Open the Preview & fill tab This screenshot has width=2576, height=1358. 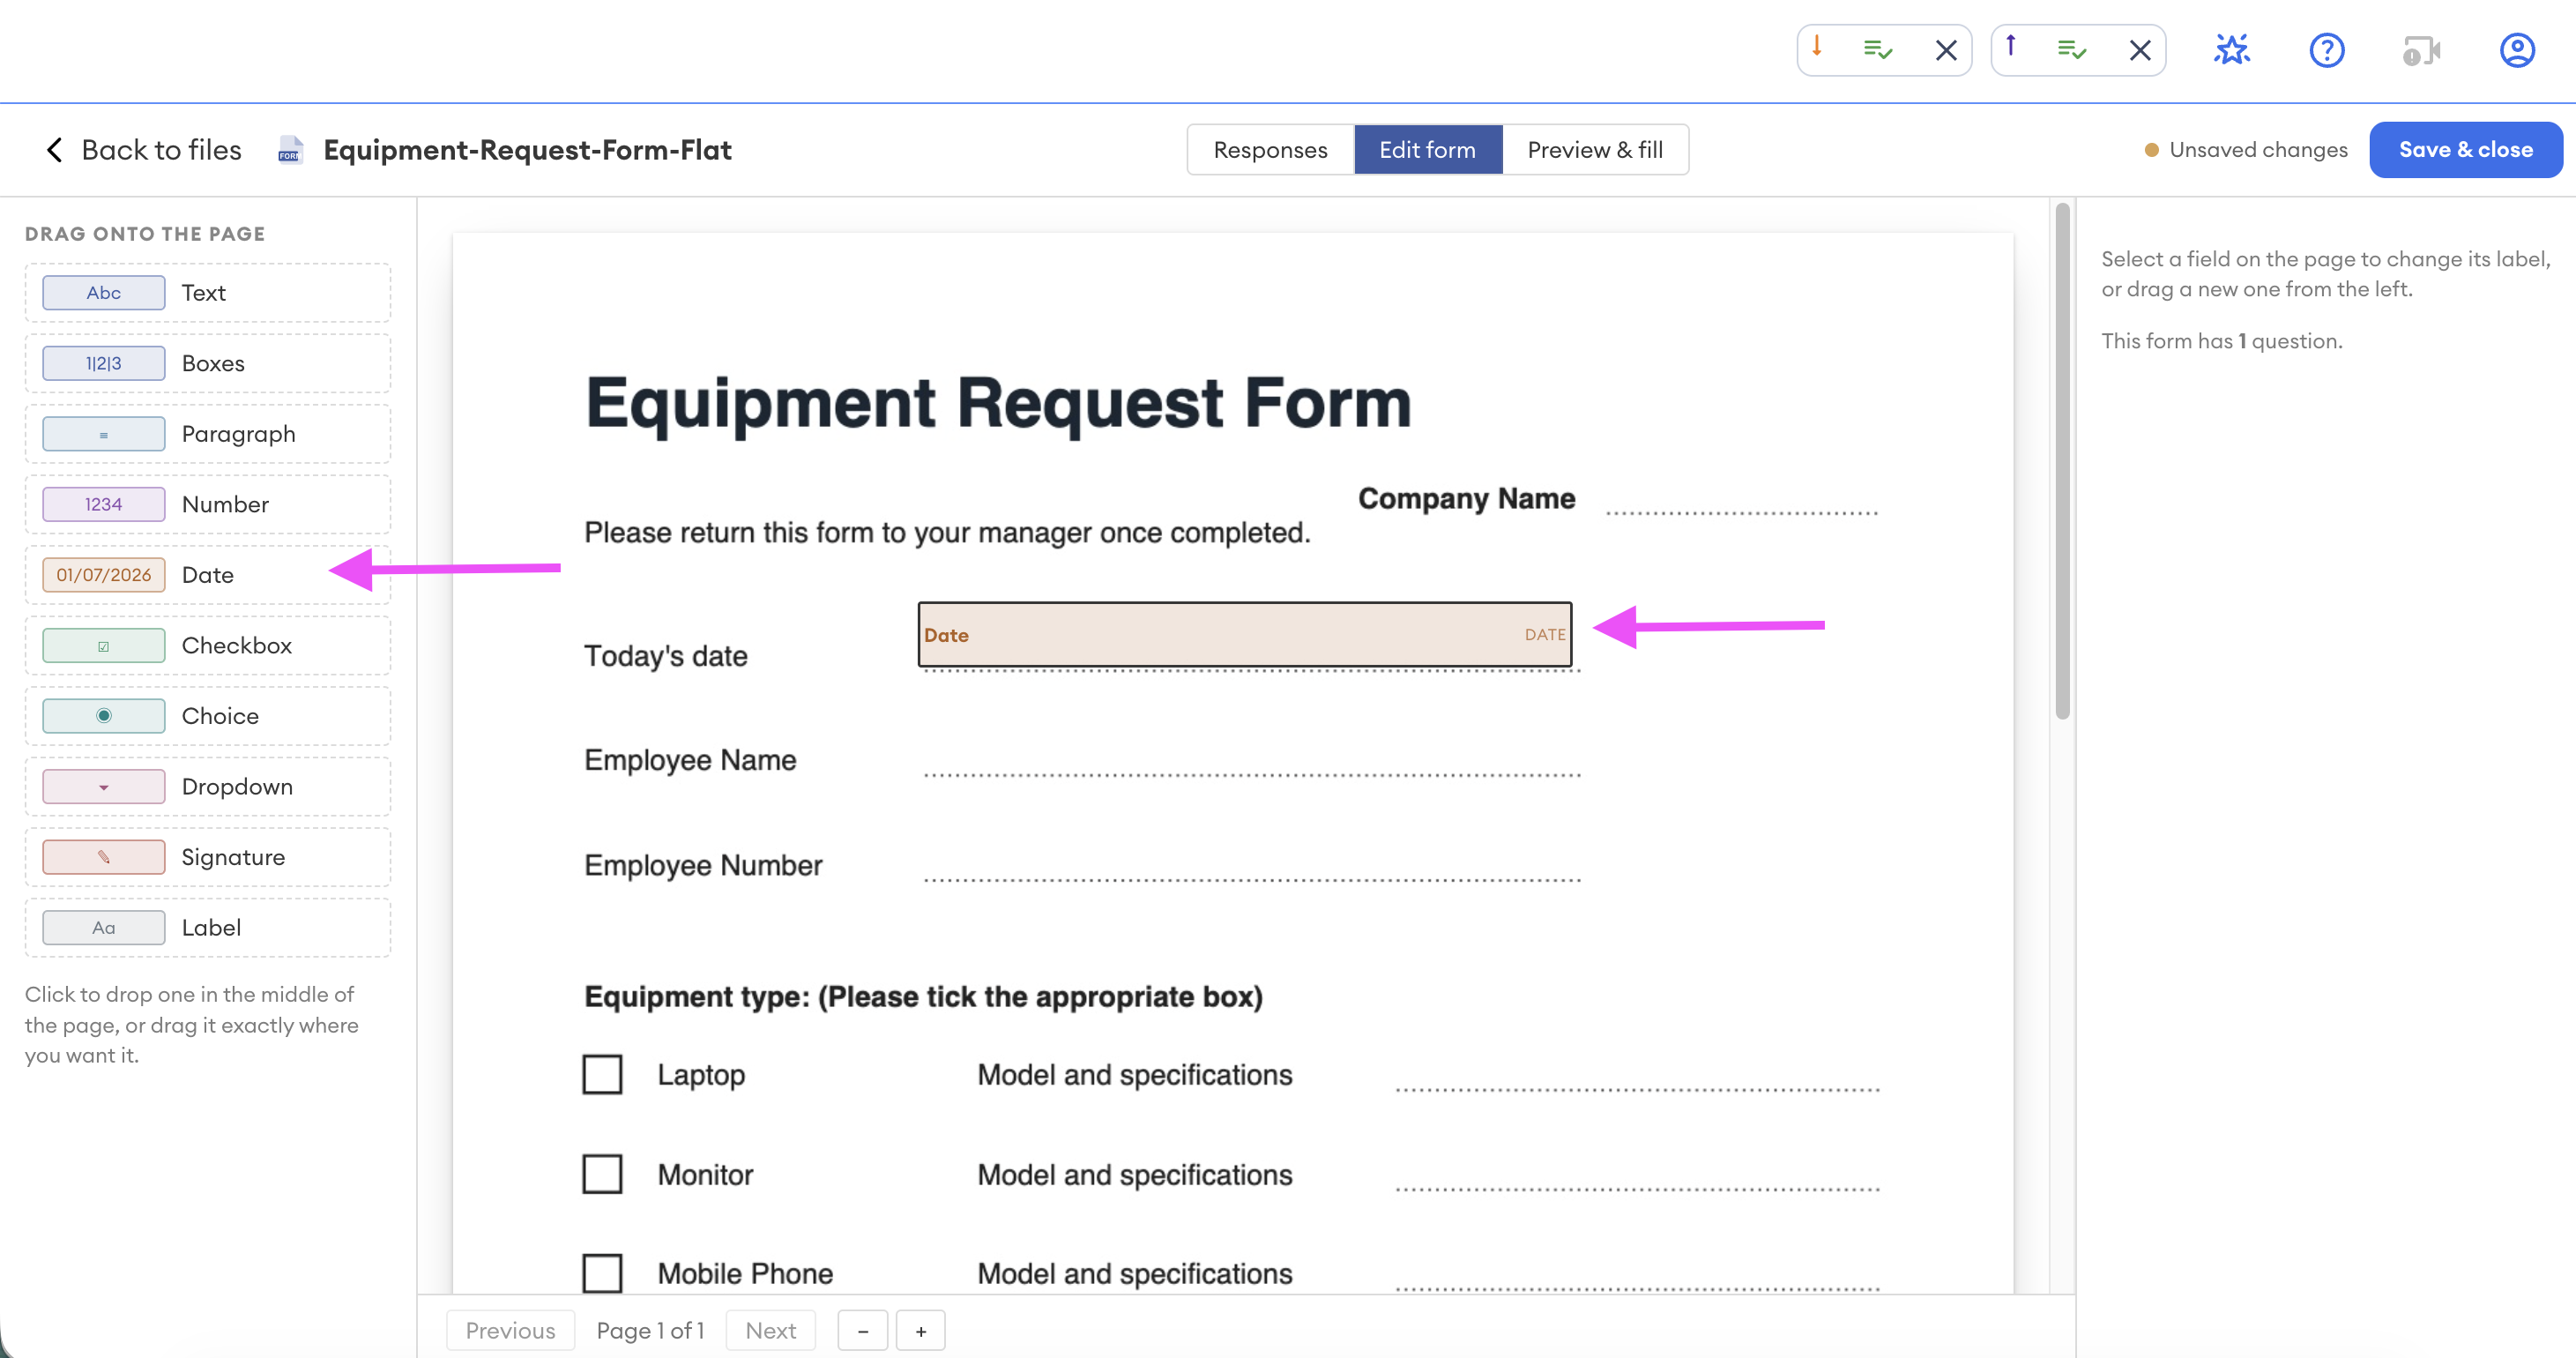coord(1595,150)
